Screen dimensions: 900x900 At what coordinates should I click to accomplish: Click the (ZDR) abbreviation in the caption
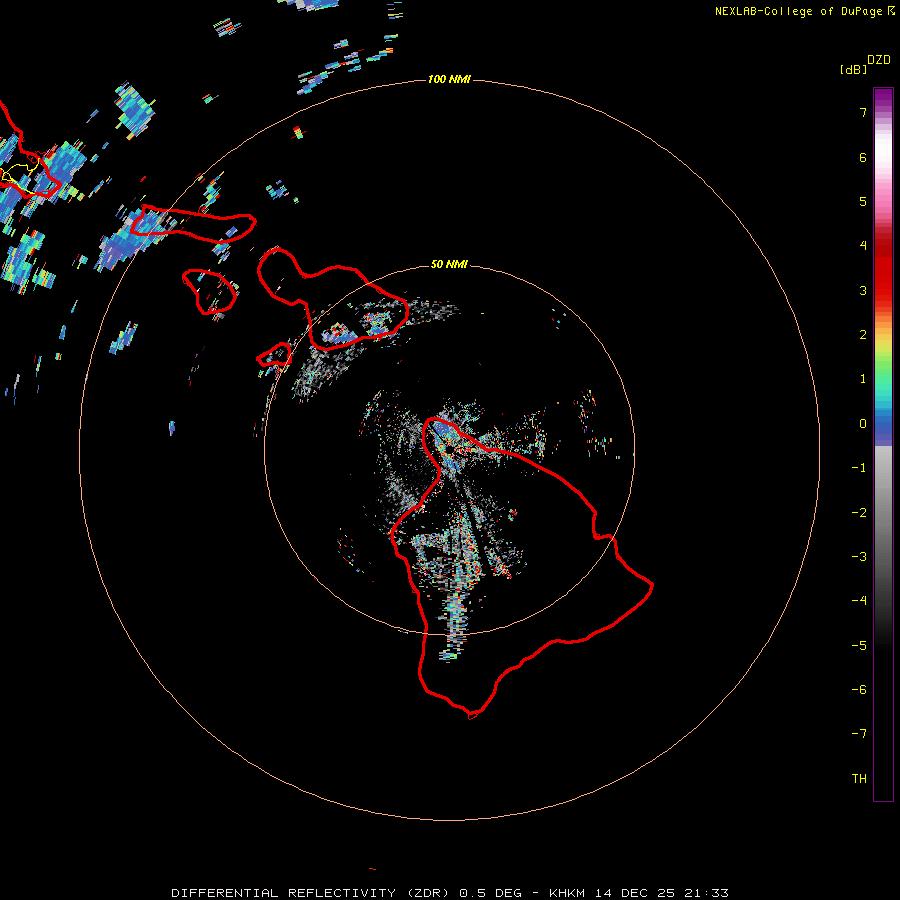(428, 893)
